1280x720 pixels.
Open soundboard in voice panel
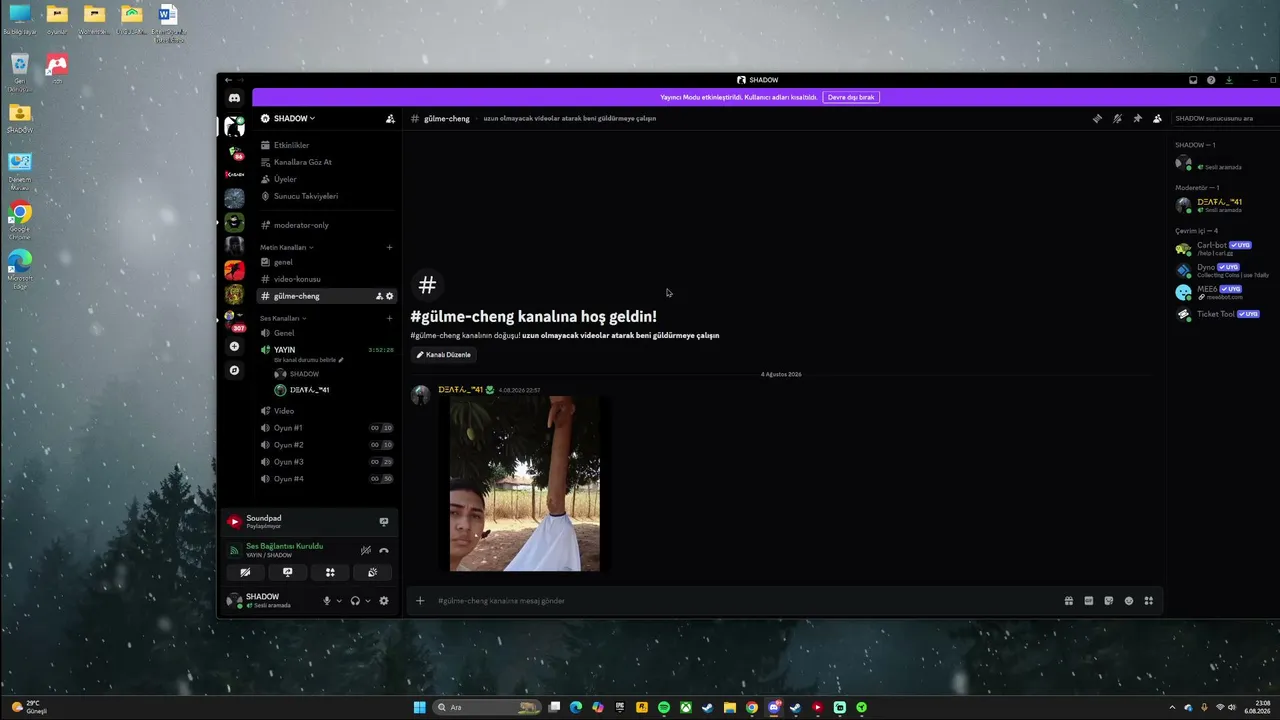coord(372,572)
